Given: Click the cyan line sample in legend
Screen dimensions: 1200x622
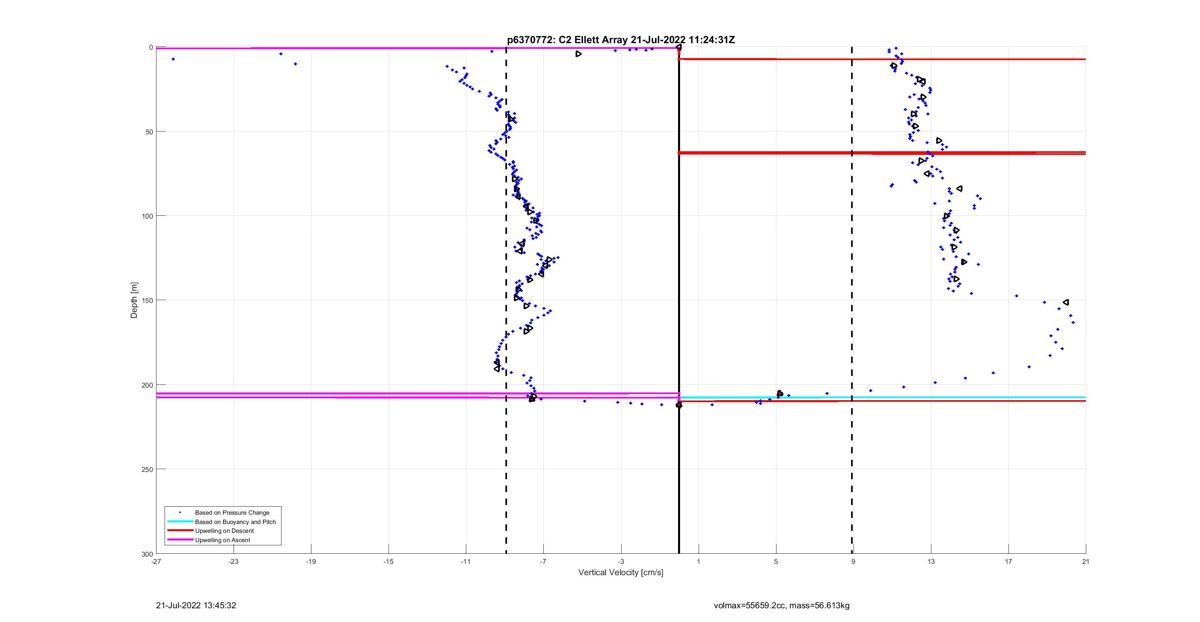Looking at the screenshot, I should [x=179, y=522].
